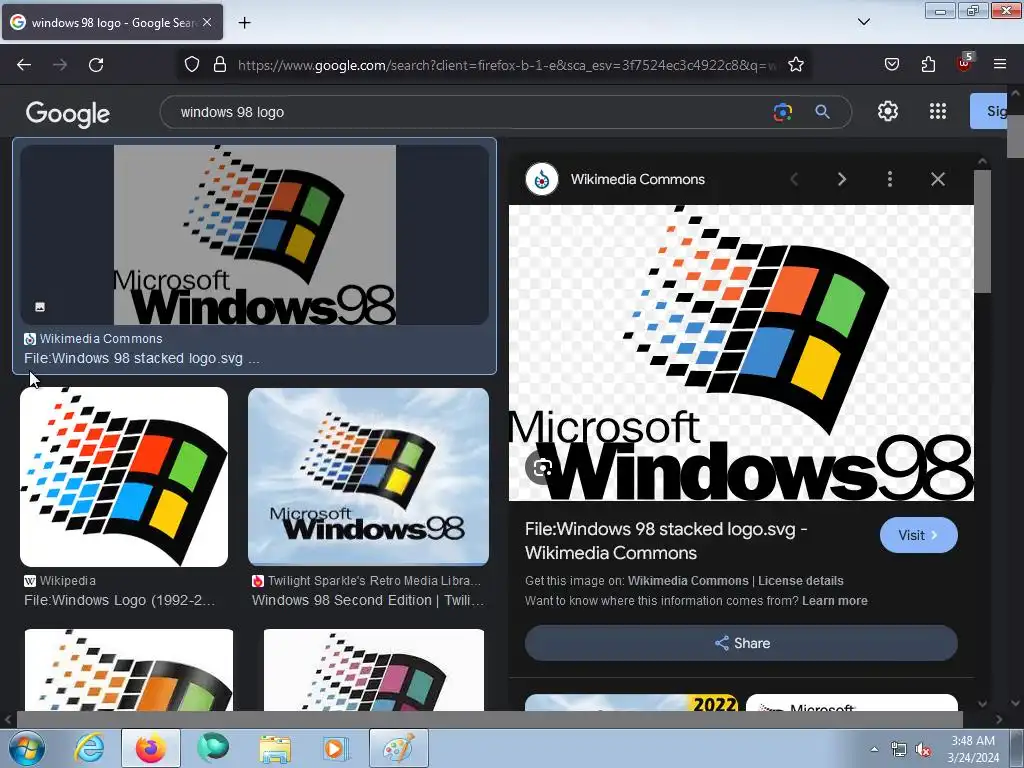Screen dimensions: 1024x768
Task: Search by image with Google Lens
Action: point(782,112)
